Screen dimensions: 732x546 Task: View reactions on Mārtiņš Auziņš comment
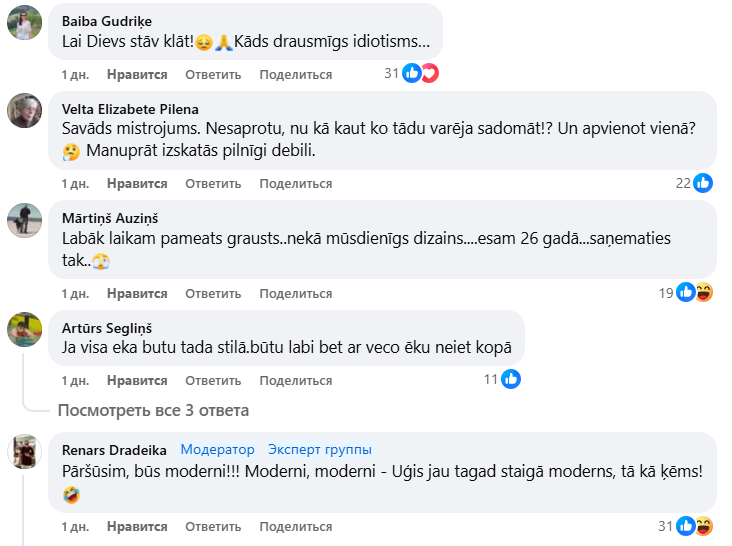(694, 292)
